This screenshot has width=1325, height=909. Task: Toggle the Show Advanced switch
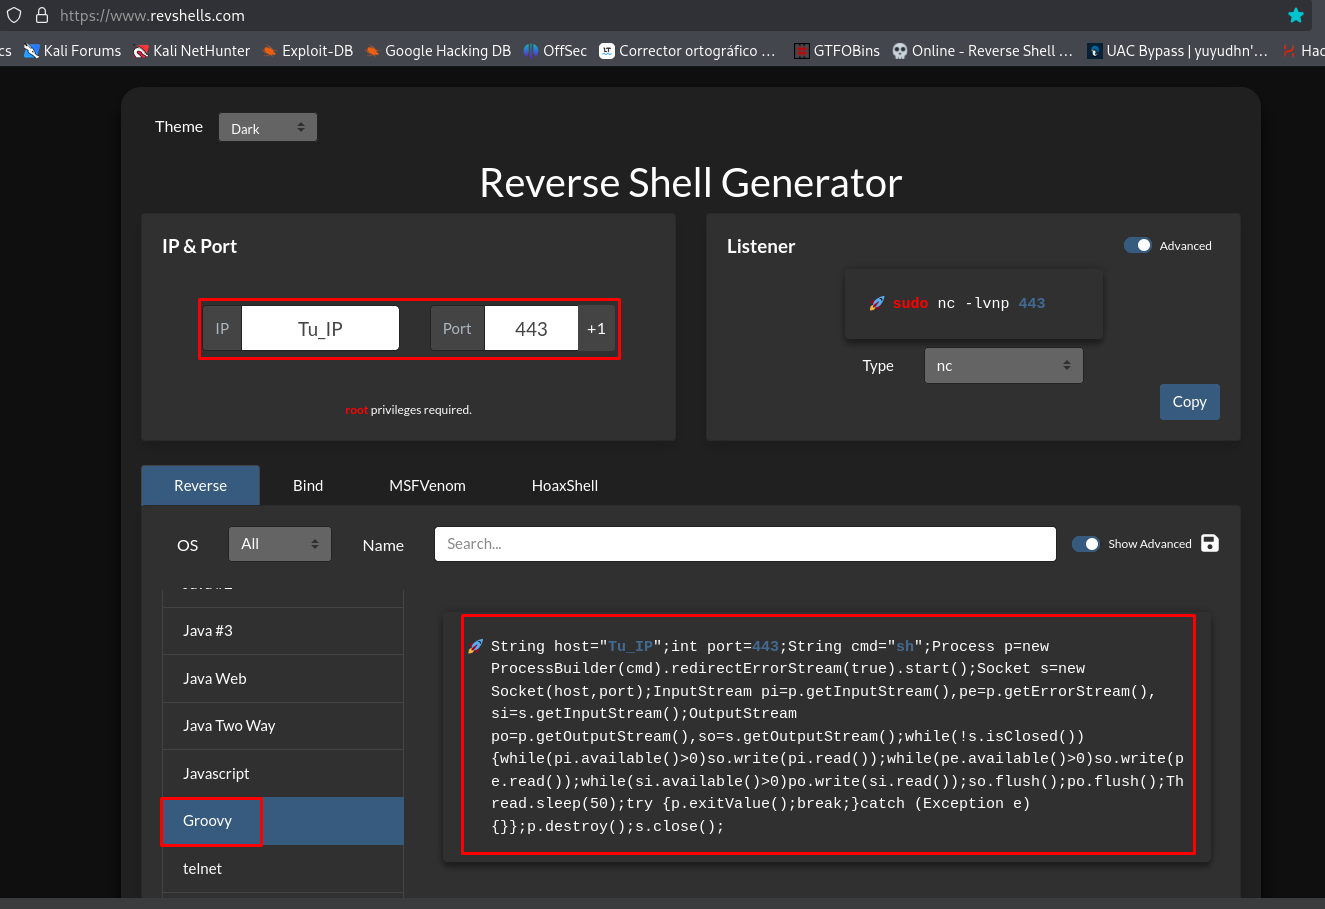click(x=1085, y=544)
